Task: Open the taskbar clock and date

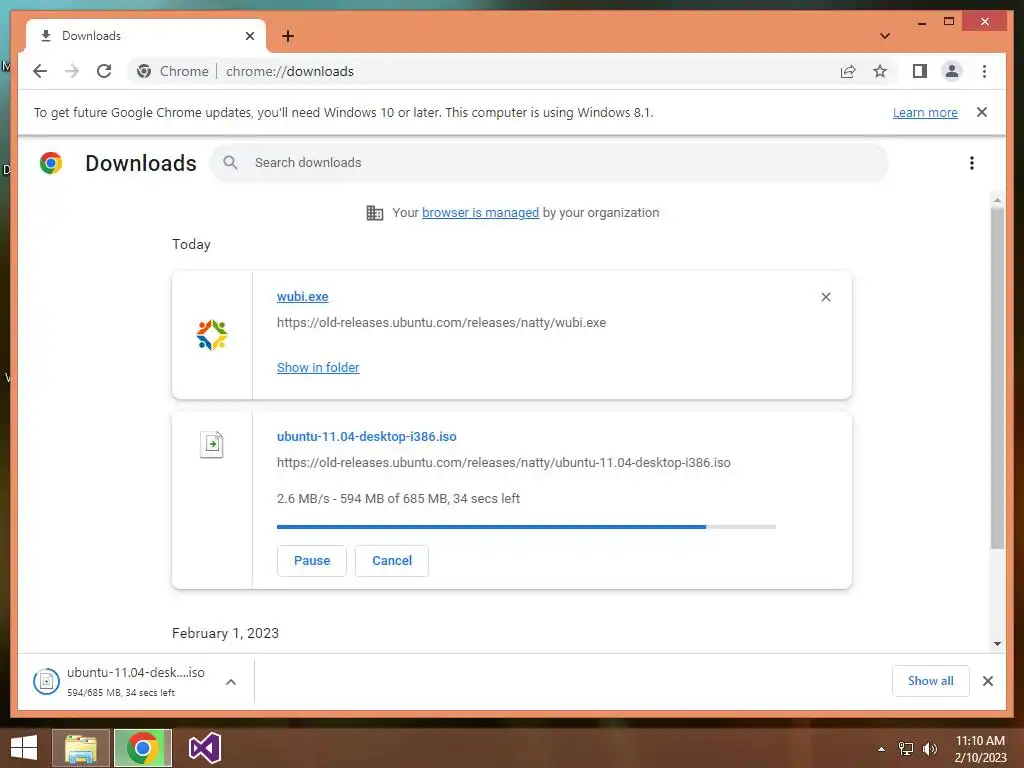Action: [x=980, y=749]
